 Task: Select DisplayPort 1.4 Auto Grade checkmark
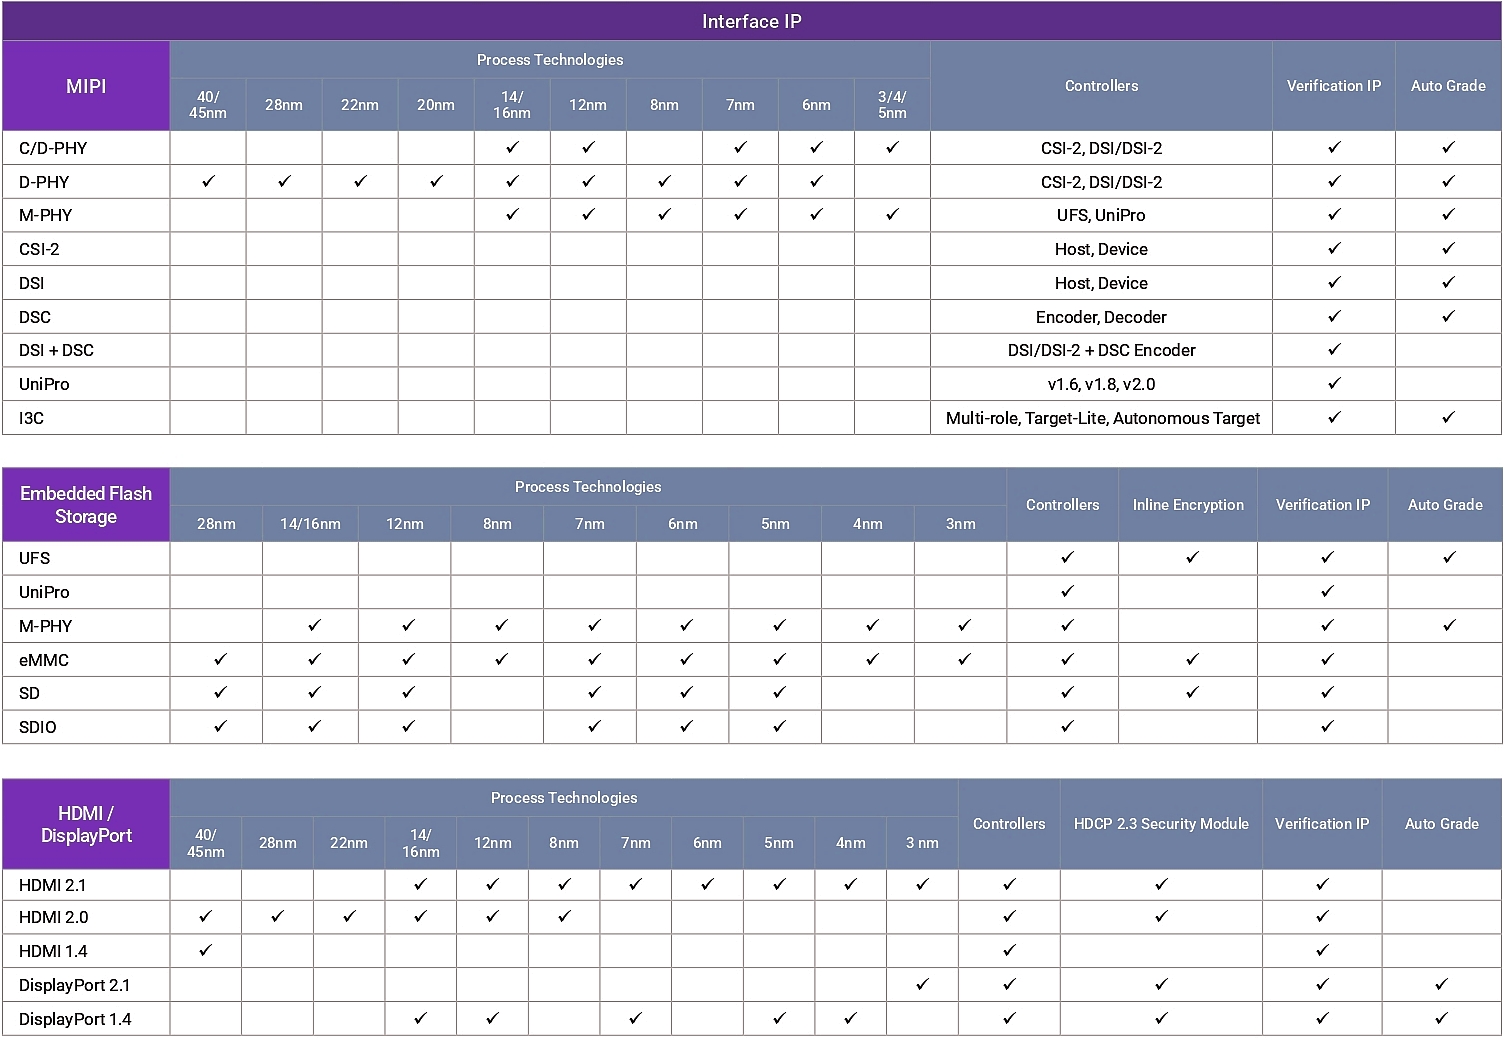[1440, 1018]
